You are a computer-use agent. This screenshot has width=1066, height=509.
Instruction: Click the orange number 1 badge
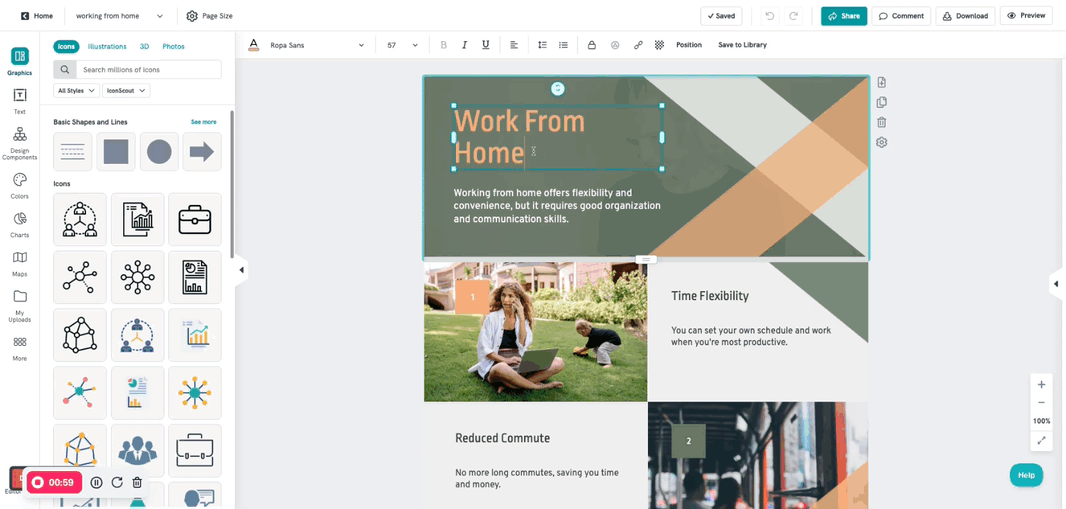pyautogui.click(x=472, y=297)
